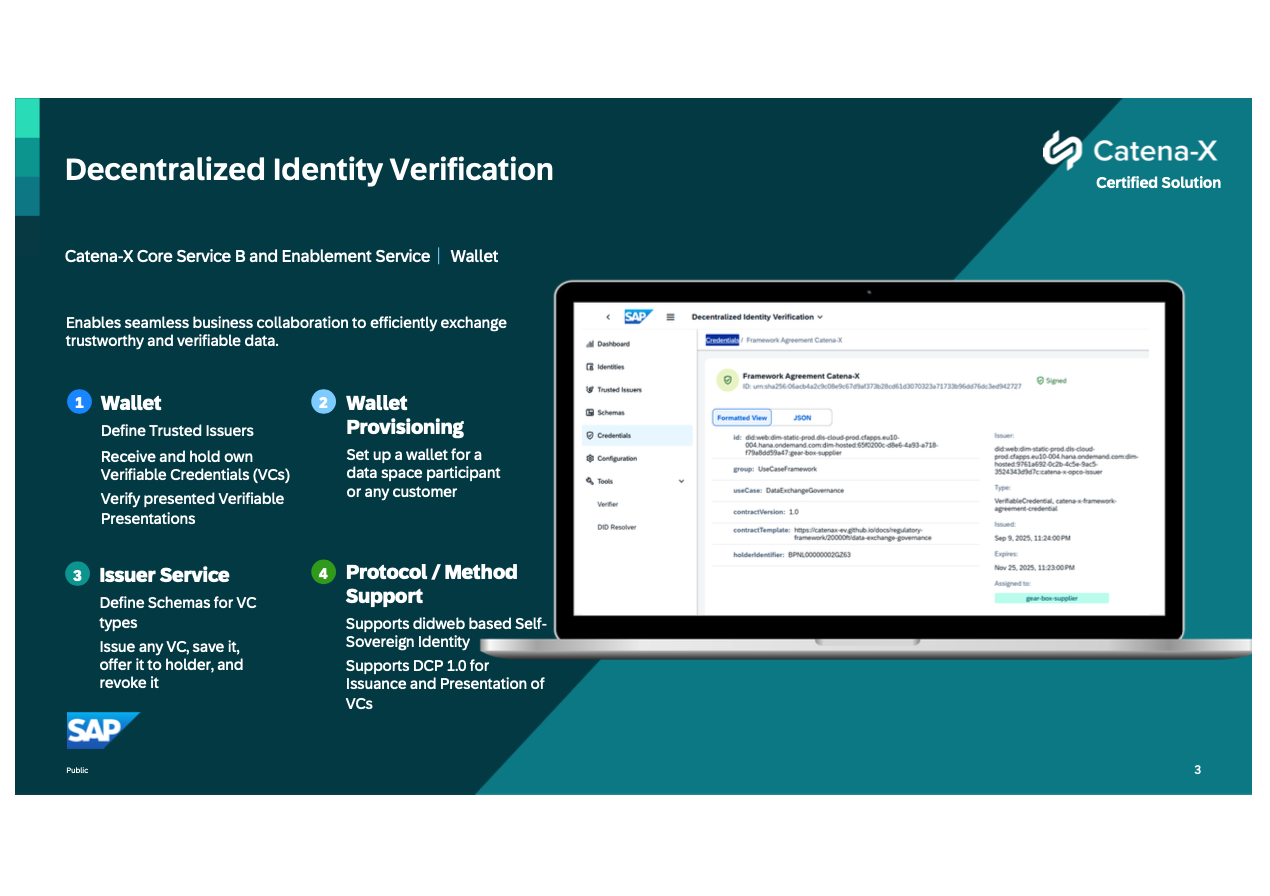
Task: Open the hamburger menu in the app header
Action: (x=670, y=317)
